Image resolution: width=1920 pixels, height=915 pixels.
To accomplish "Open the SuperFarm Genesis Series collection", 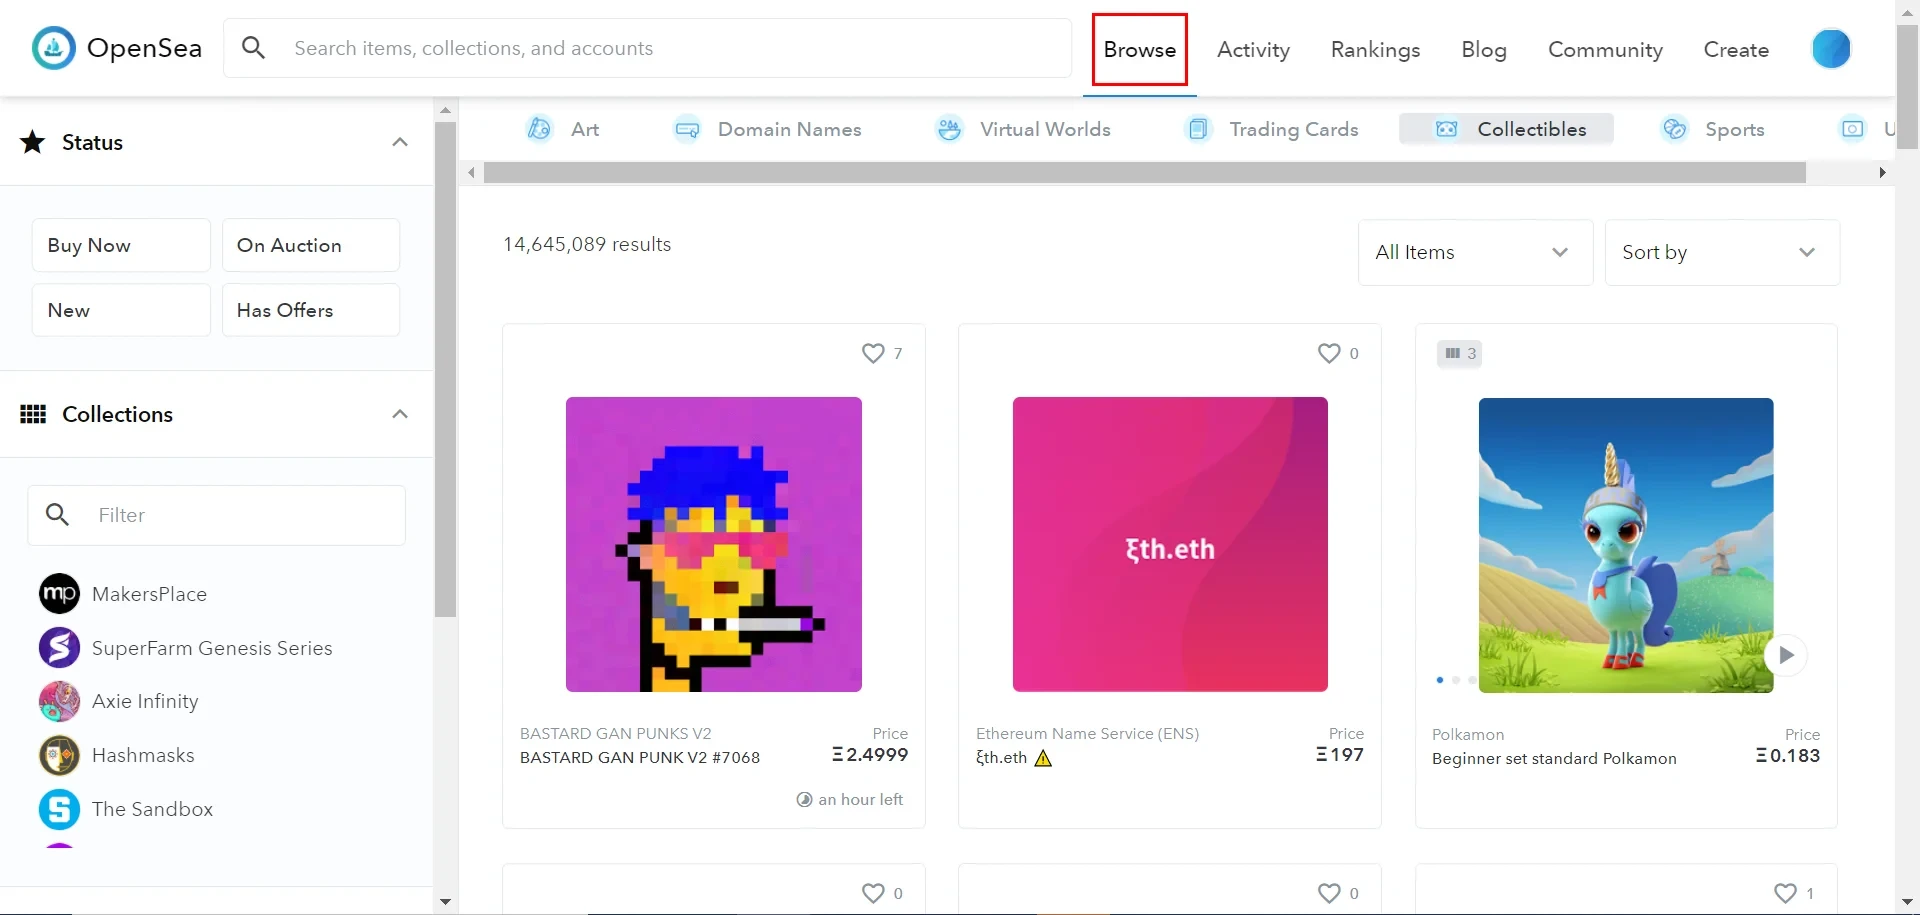I will (211, 648).
